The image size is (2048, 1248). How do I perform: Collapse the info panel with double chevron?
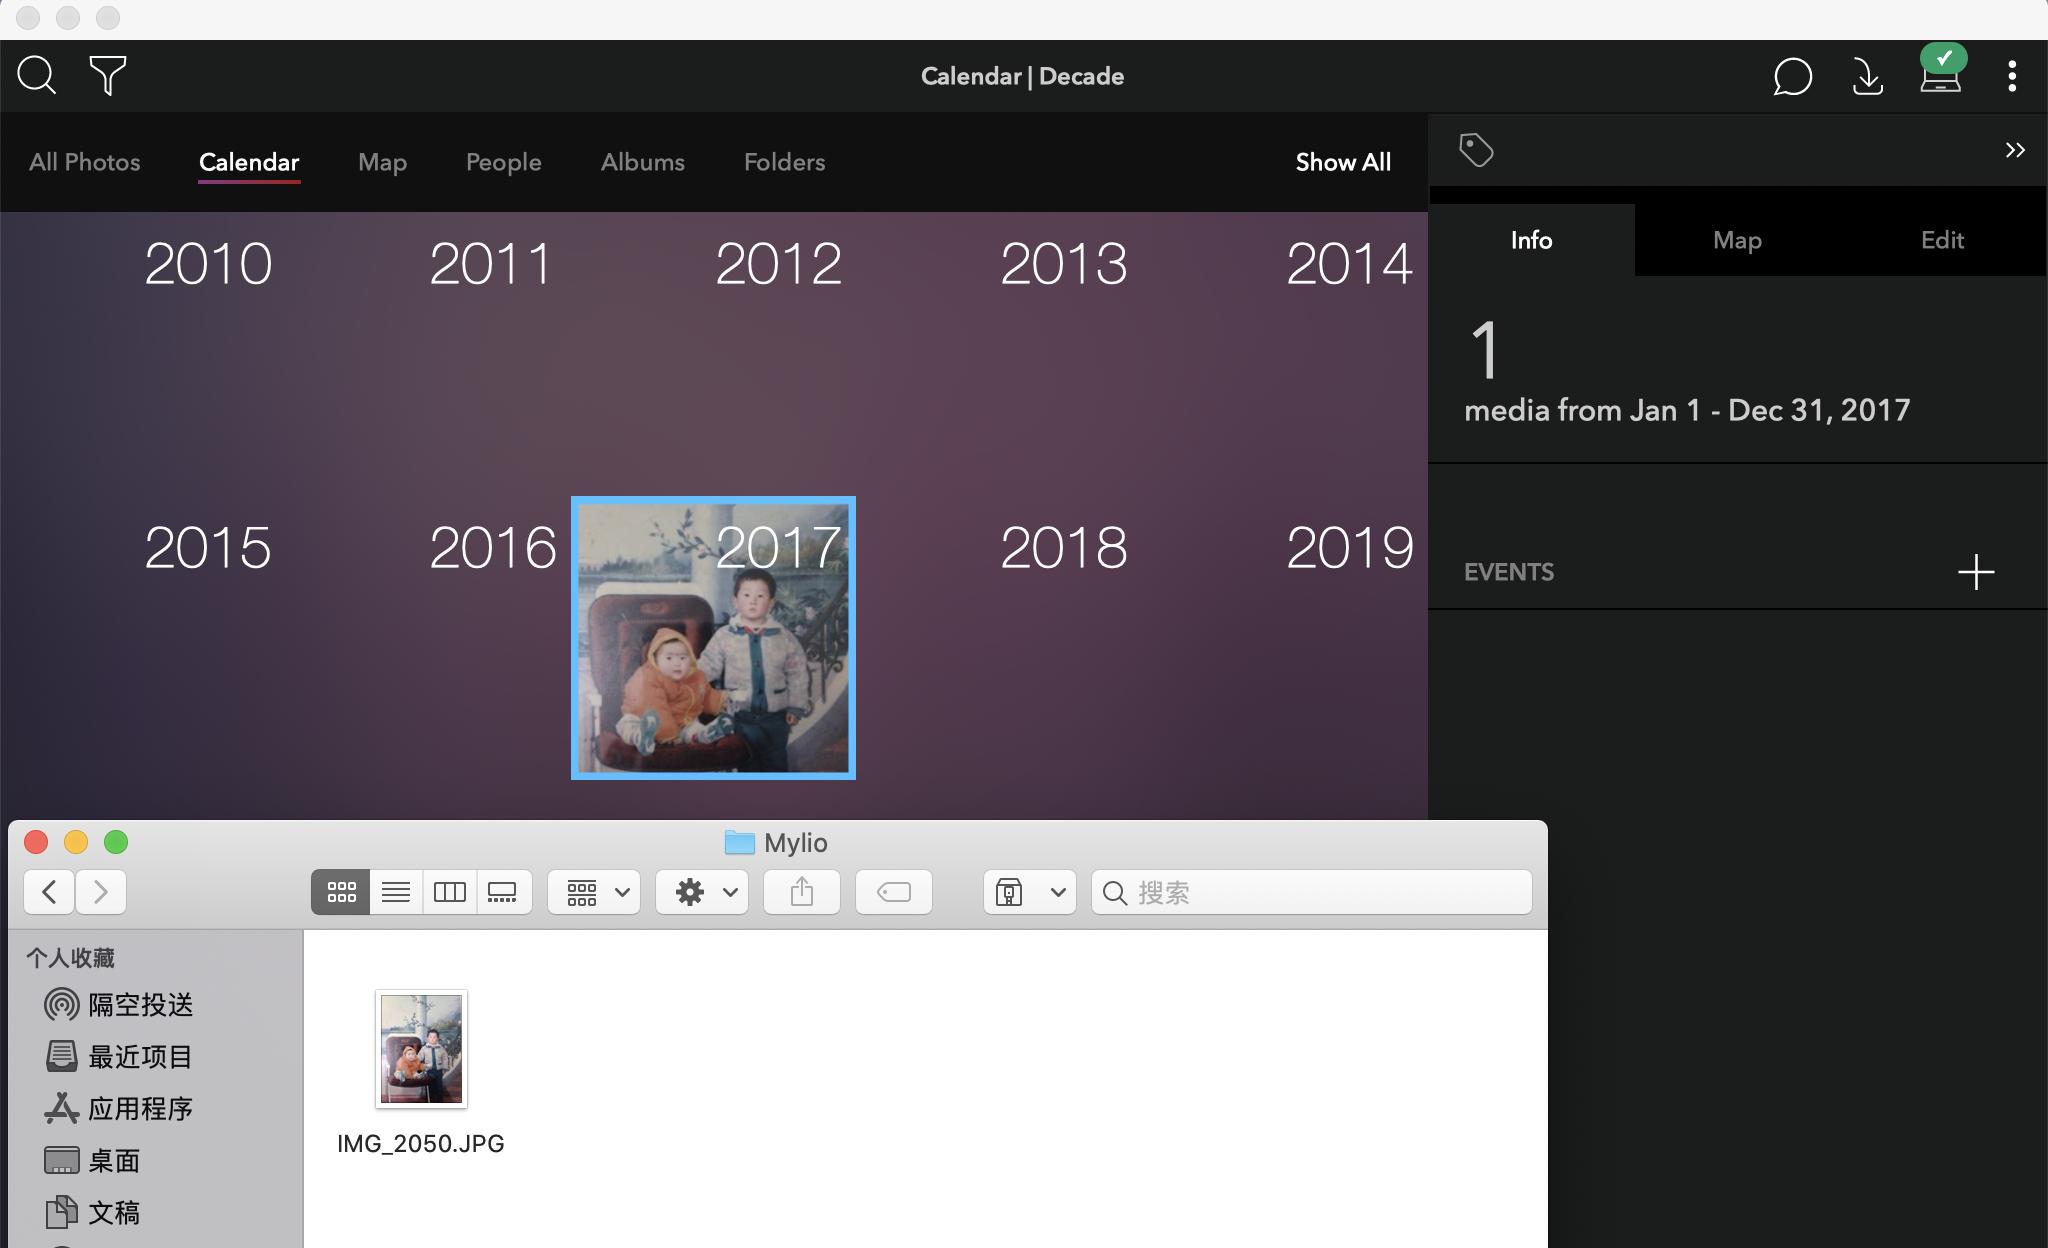2014,150
